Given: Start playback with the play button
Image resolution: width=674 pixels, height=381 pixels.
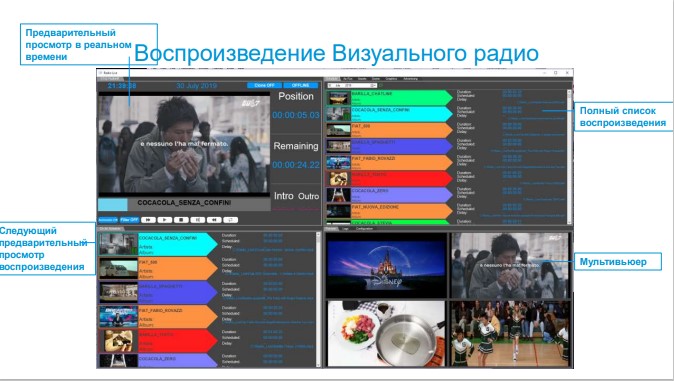Looking at the screenshot, I should pyautogui.click(x=165, y=220).
